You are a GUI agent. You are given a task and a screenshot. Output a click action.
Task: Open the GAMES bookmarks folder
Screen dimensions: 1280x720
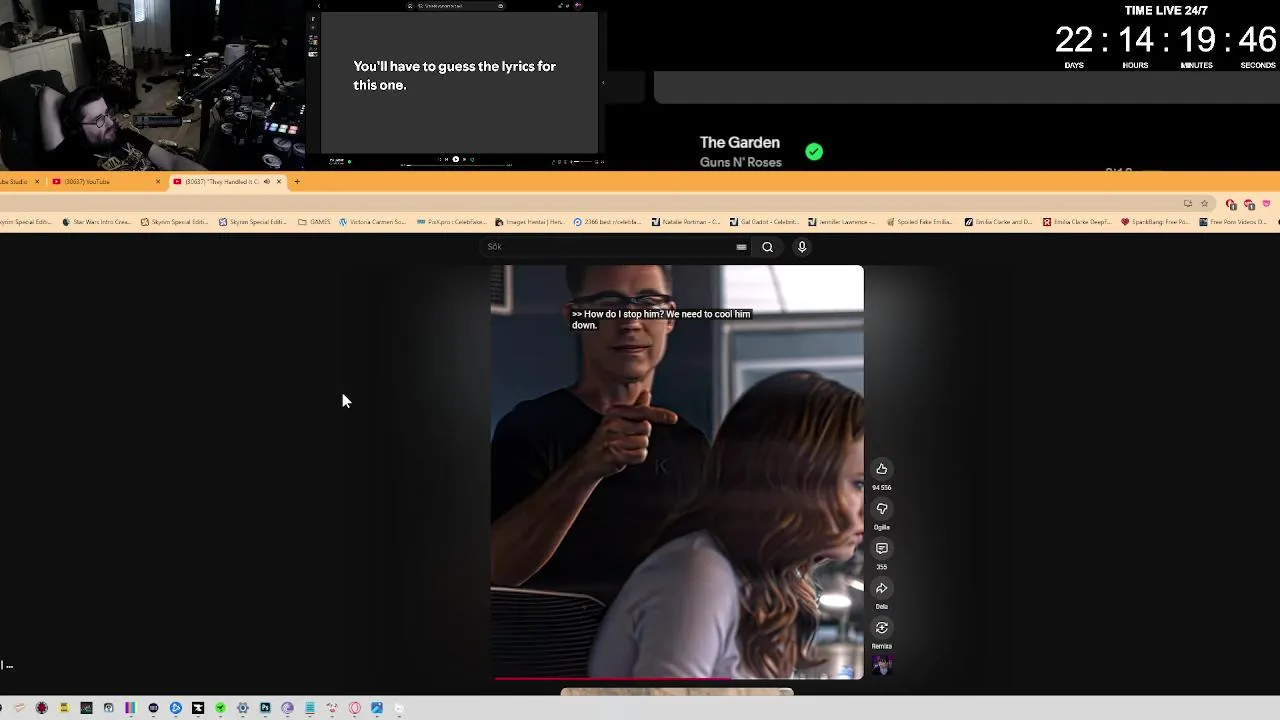(314, 222)
